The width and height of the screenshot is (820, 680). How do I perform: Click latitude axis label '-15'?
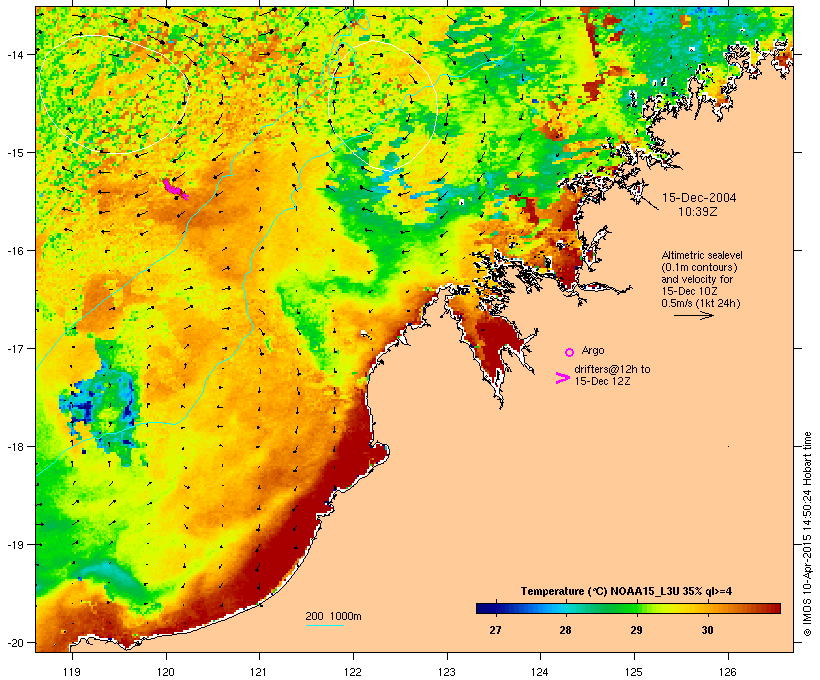pyautogui.click(x=15, y=153)
